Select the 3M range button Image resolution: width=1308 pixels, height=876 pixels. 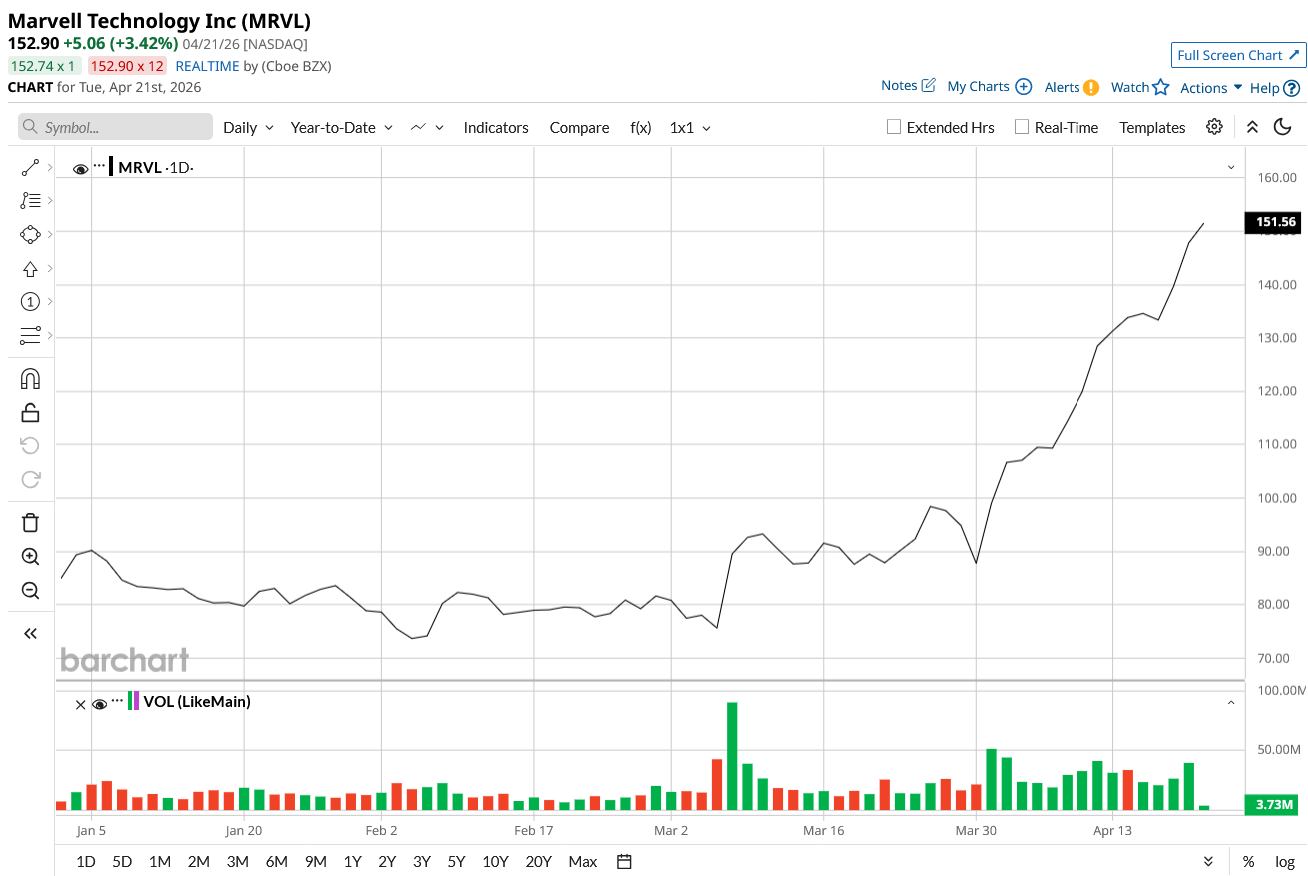(x=237, y=861)
